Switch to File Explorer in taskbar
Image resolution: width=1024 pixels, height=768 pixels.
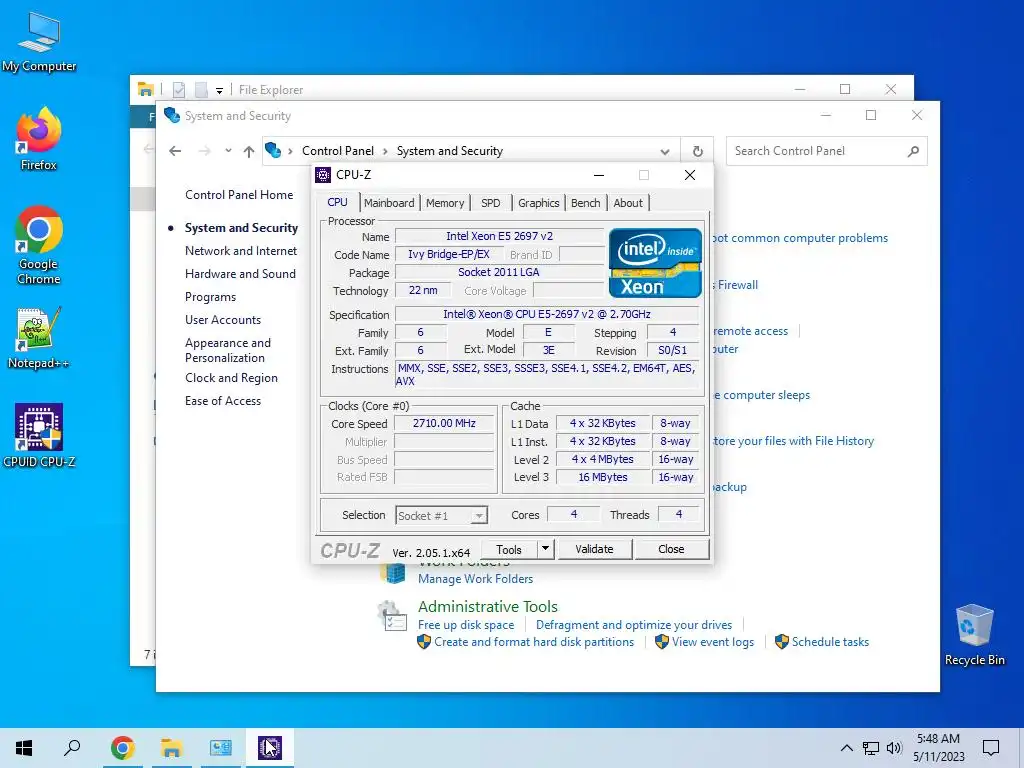click(172, 748)
